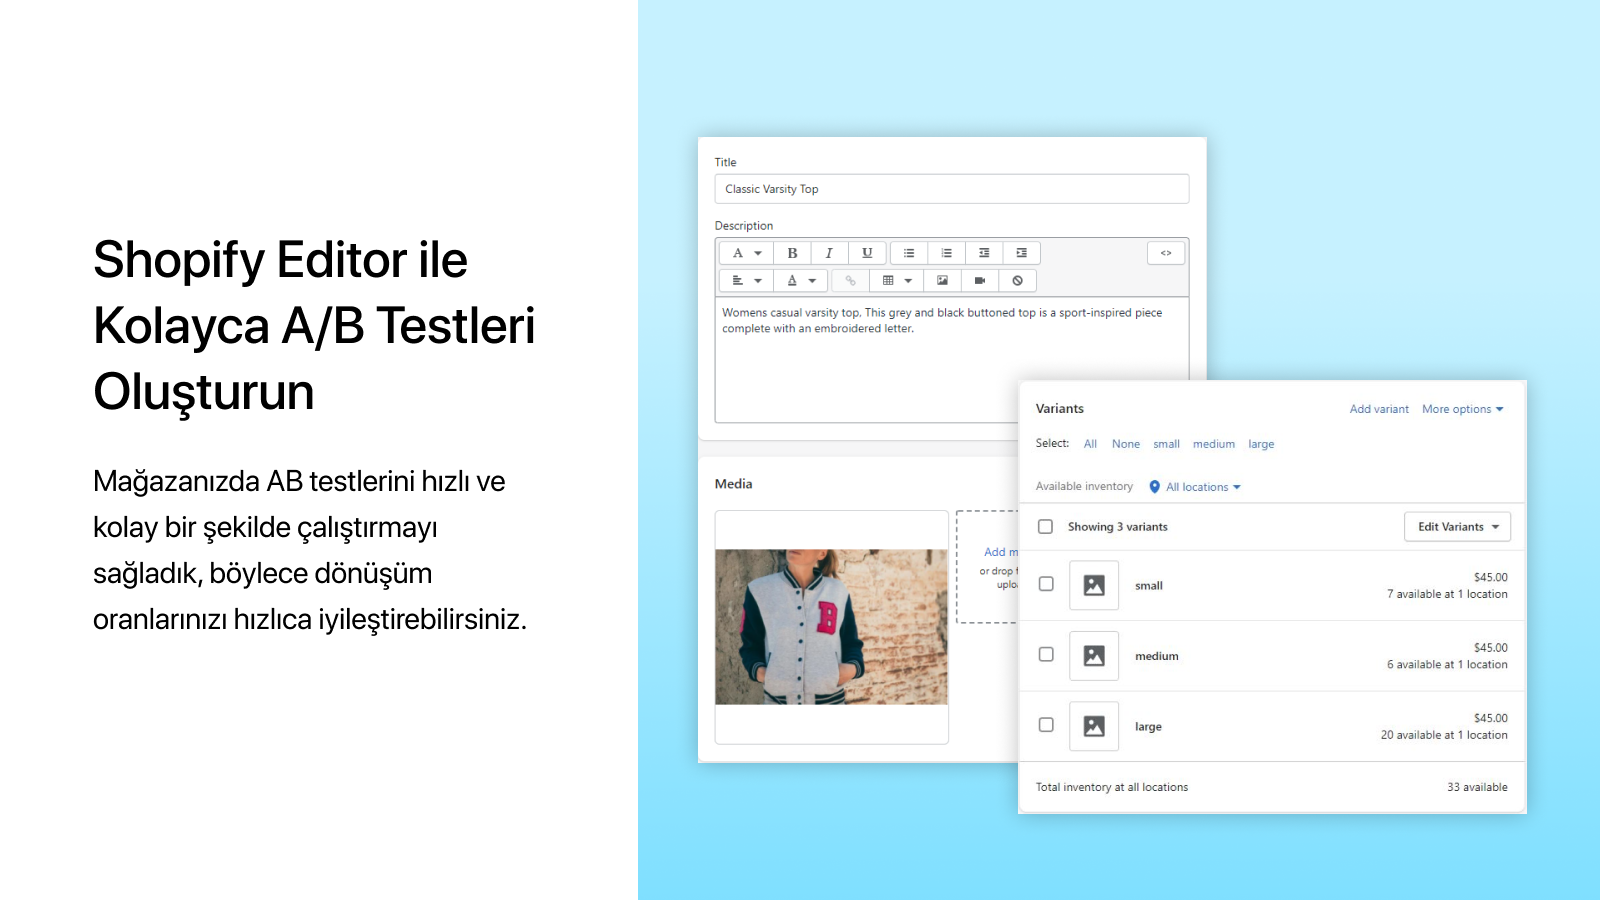1600x900 pixels.
Task: Click the '33 available' total text
Action: coord(1477,787)
